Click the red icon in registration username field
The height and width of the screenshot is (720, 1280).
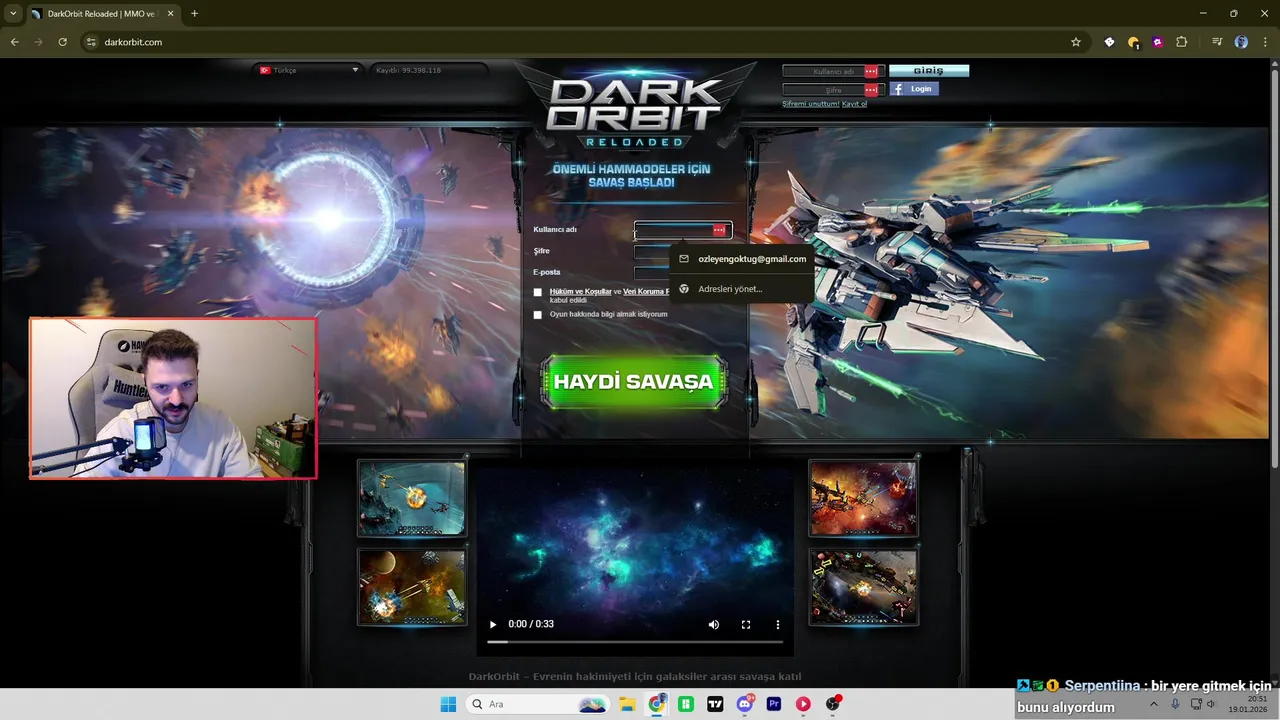719,230
